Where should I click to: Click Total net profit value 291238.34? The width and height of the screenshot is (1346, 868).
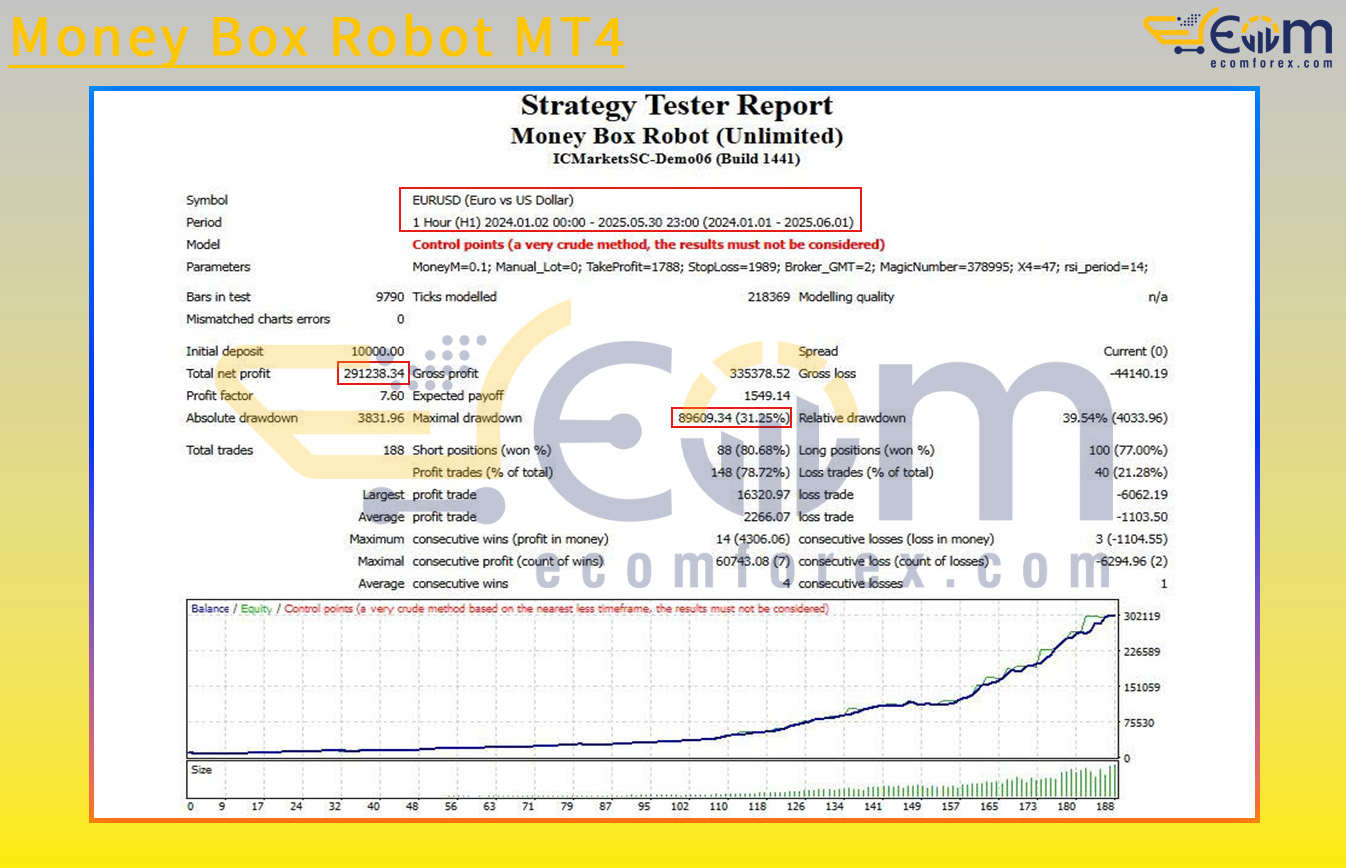tap(374, 373)
